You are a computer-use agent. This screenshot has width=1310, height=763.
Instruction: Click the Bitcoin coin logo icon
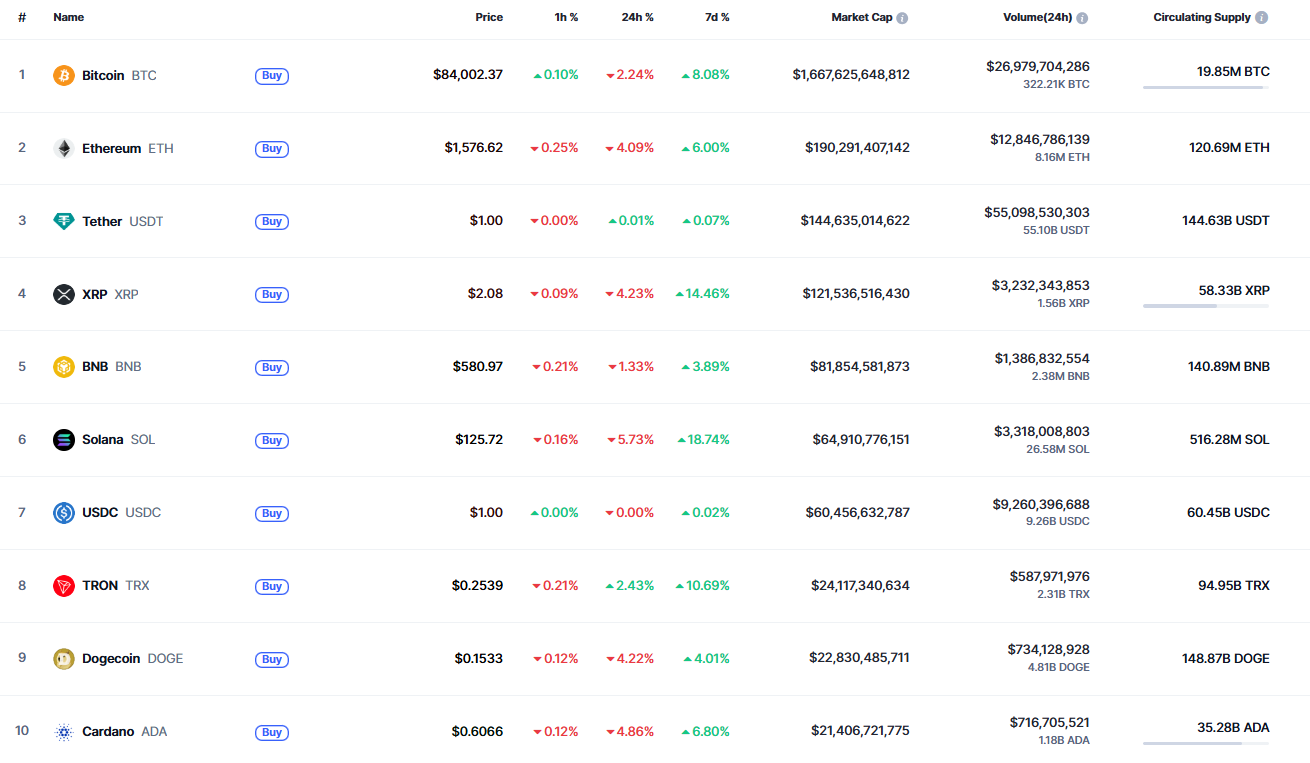coord(64,75)
